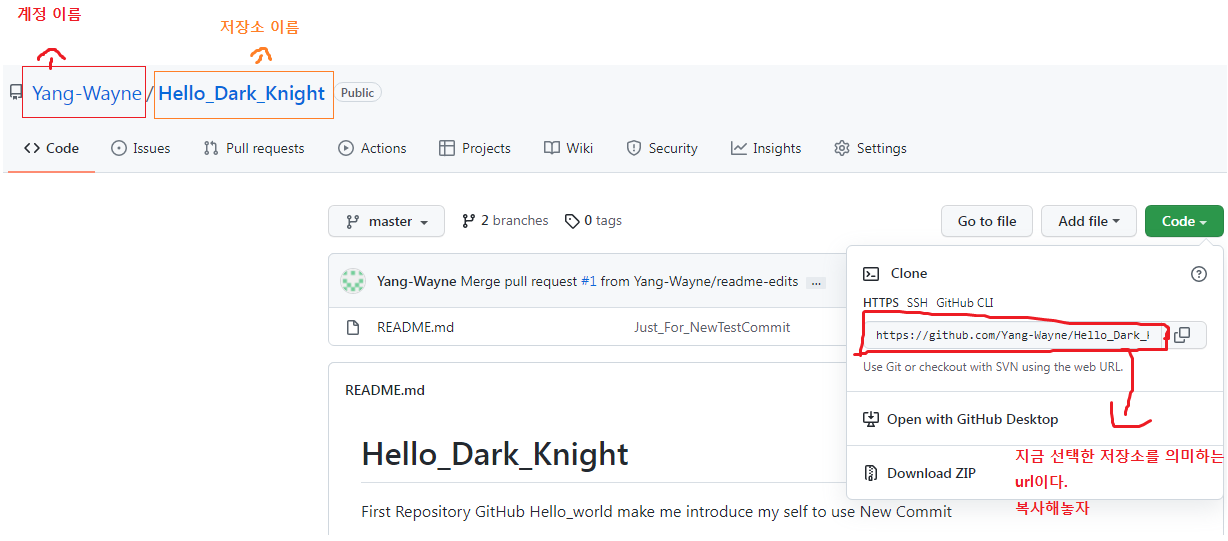View the 0 tags link
The height and width of the screenshot is (541, 1228).
tap(593, 220)
